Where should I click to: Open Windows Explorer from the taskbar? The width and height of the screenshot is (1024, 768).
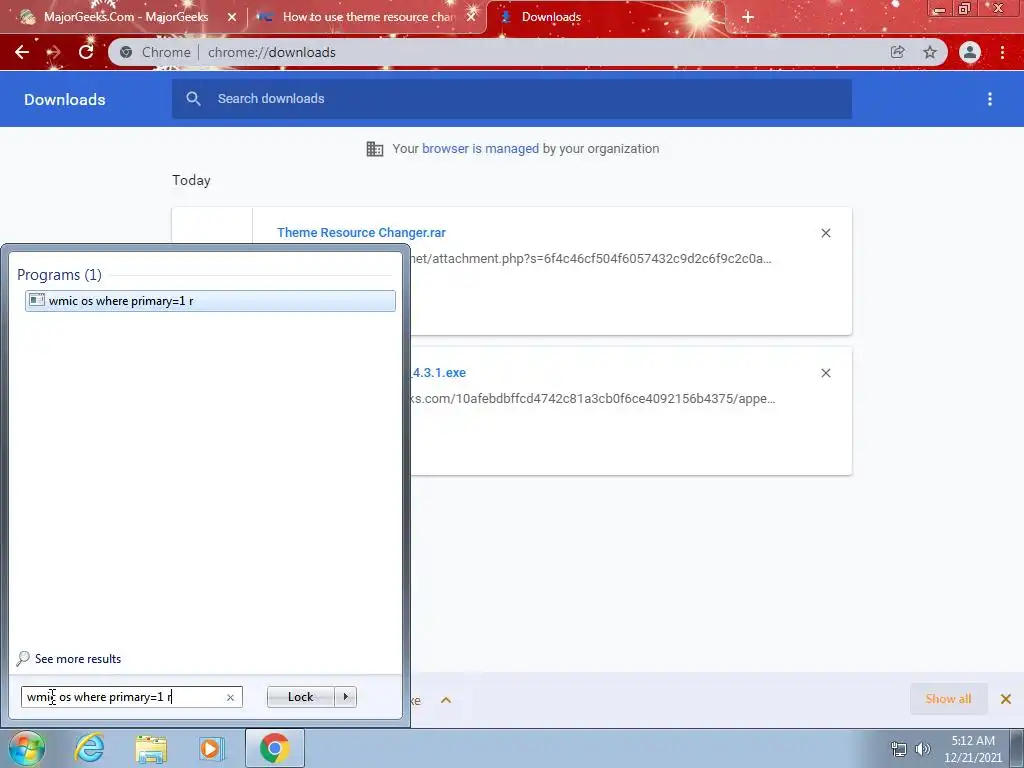[151, 749]
